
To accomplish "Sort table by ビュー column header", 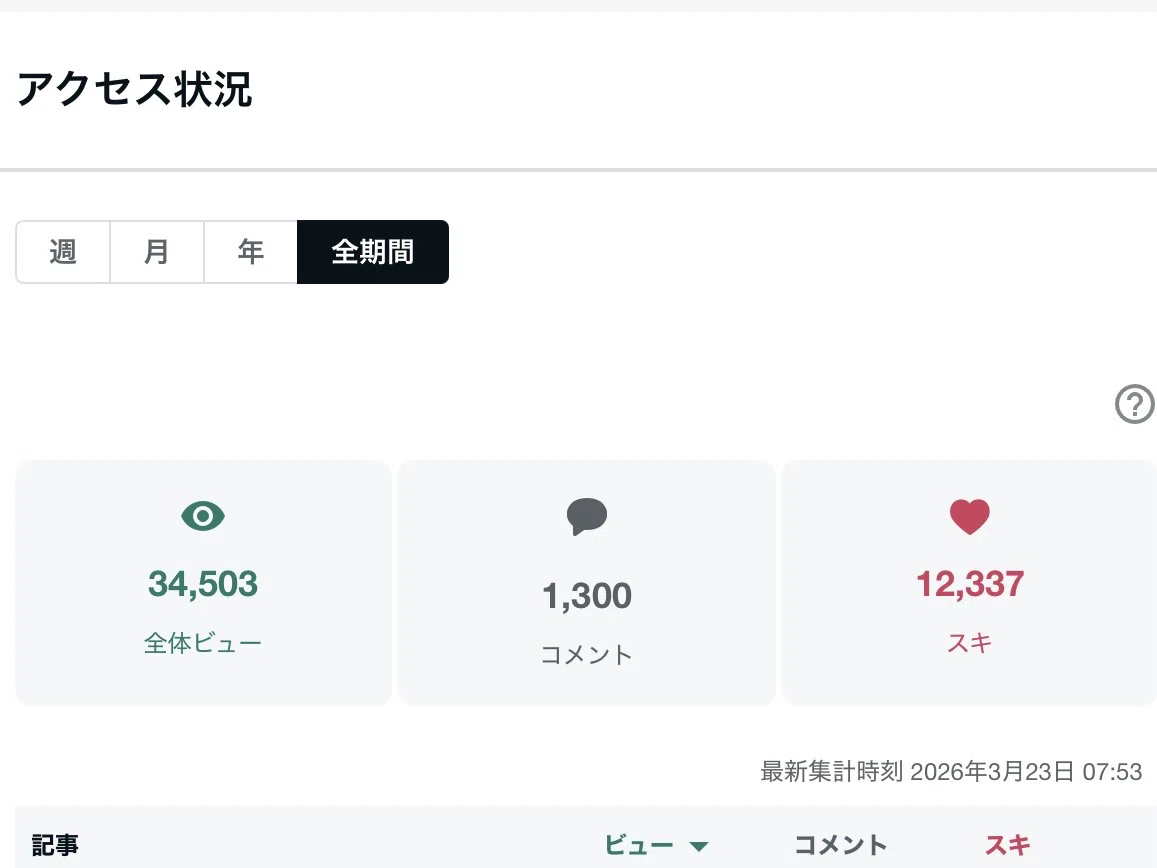I will coord(639,845).
